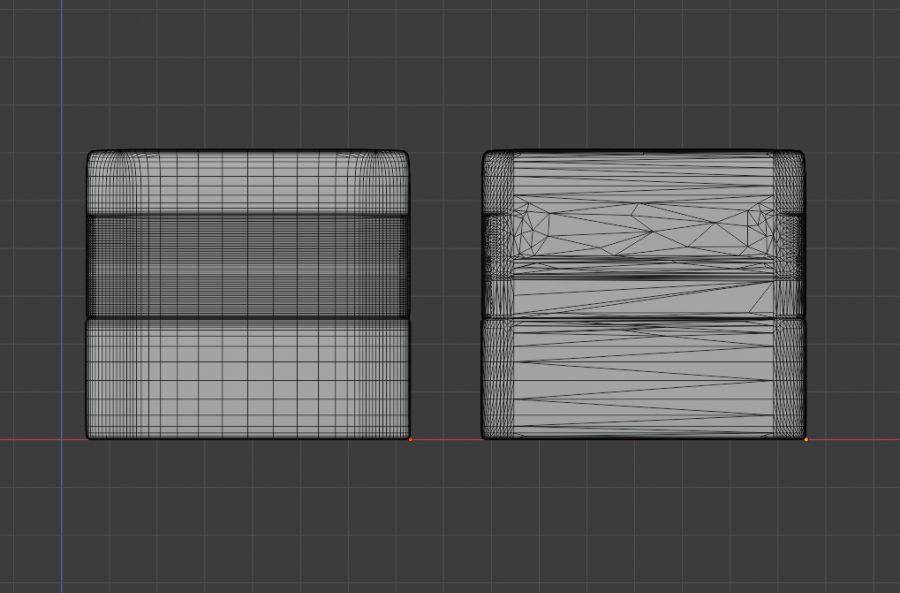The height and width of the screenshot is (593, 900).
Task: Click where the blue and red axes intersect
Action: click(62, 439)
